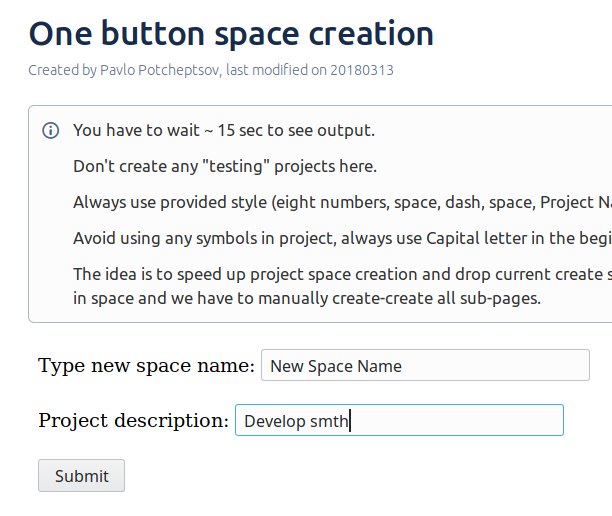The image size is (612, 516).
Task: Click the info circle icon
Action: (x=51, y=130)
